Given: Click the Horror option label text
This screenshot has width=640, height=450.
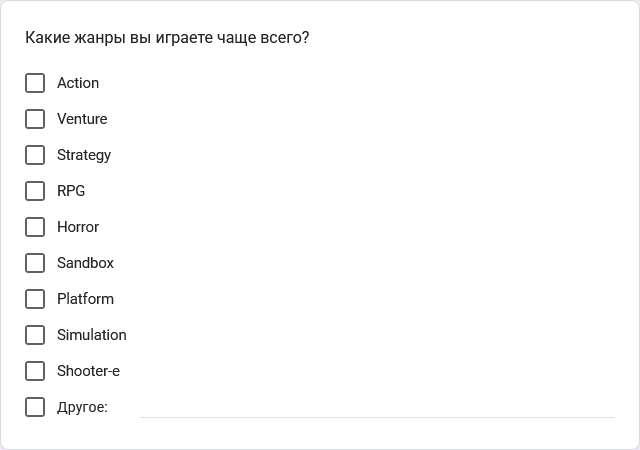Looking at the screenshot, I should pos(78,227).
